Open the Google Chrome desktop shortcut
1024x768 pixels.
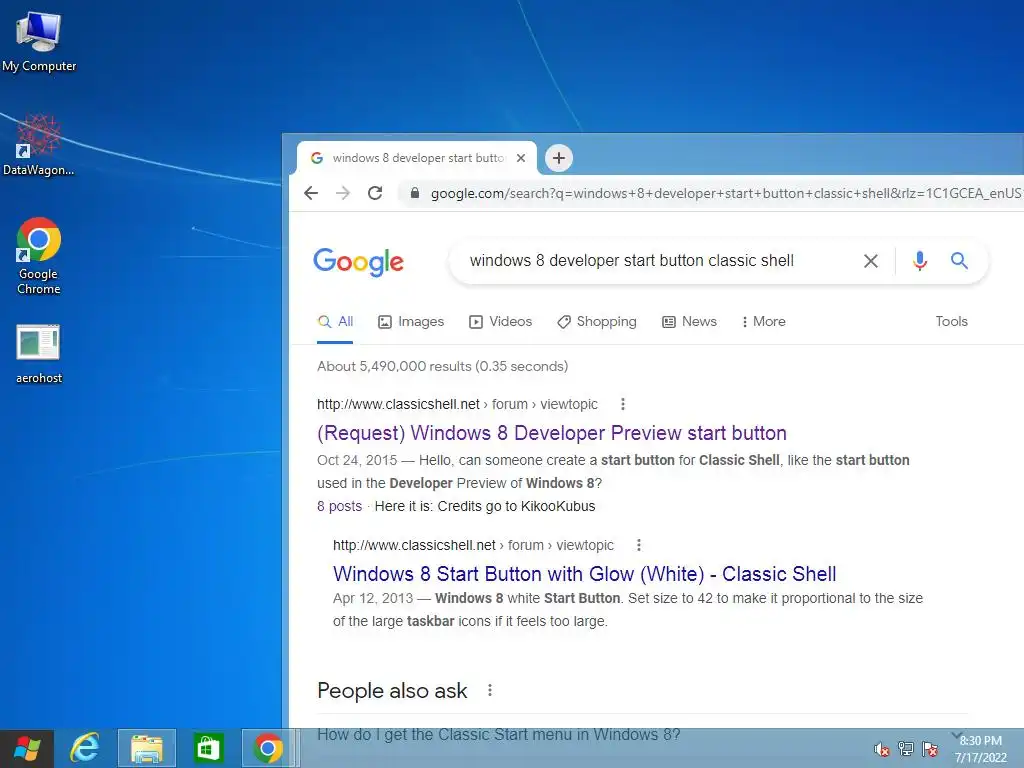pos(39,256)
